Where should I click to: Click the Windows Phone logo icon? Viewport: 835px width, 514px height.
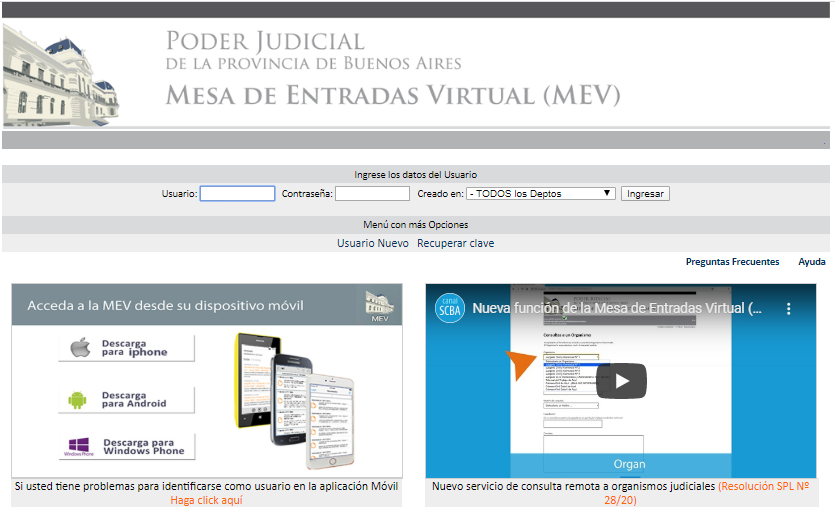pos(78,447)
